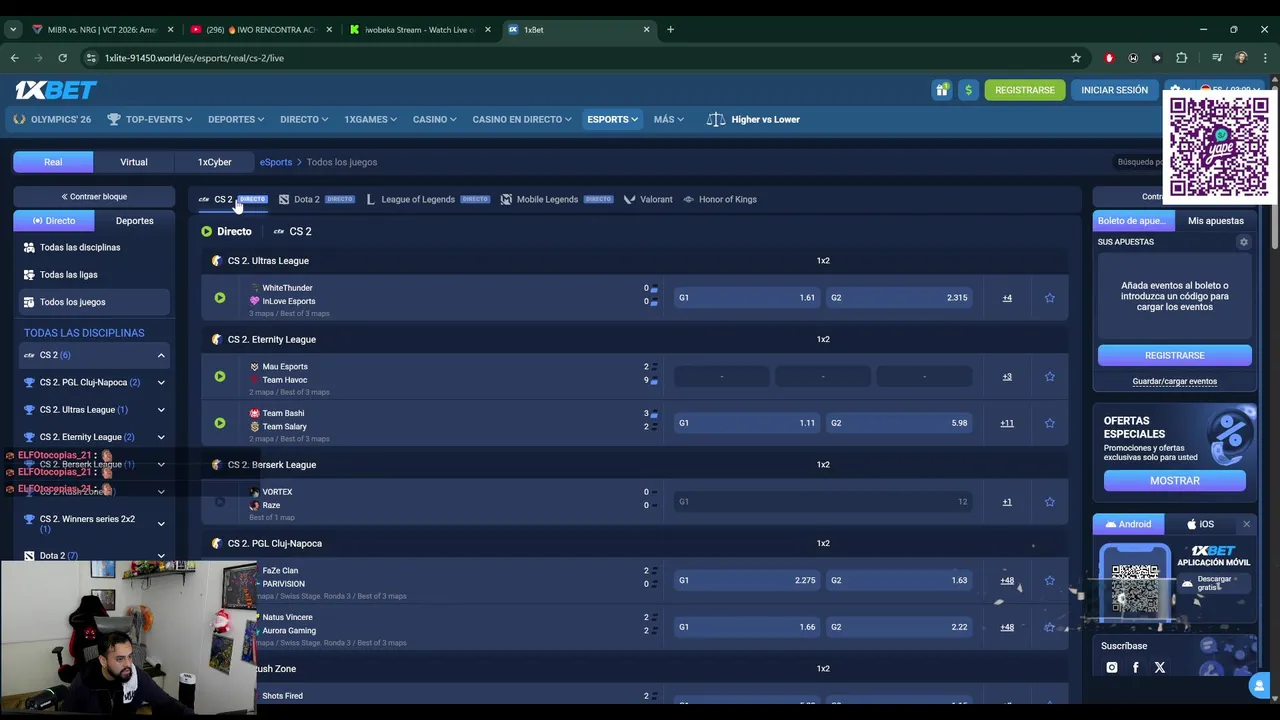Select the 1xCyber mode tab
This screenshot has height=720, width=1280.
click(214, 162)
